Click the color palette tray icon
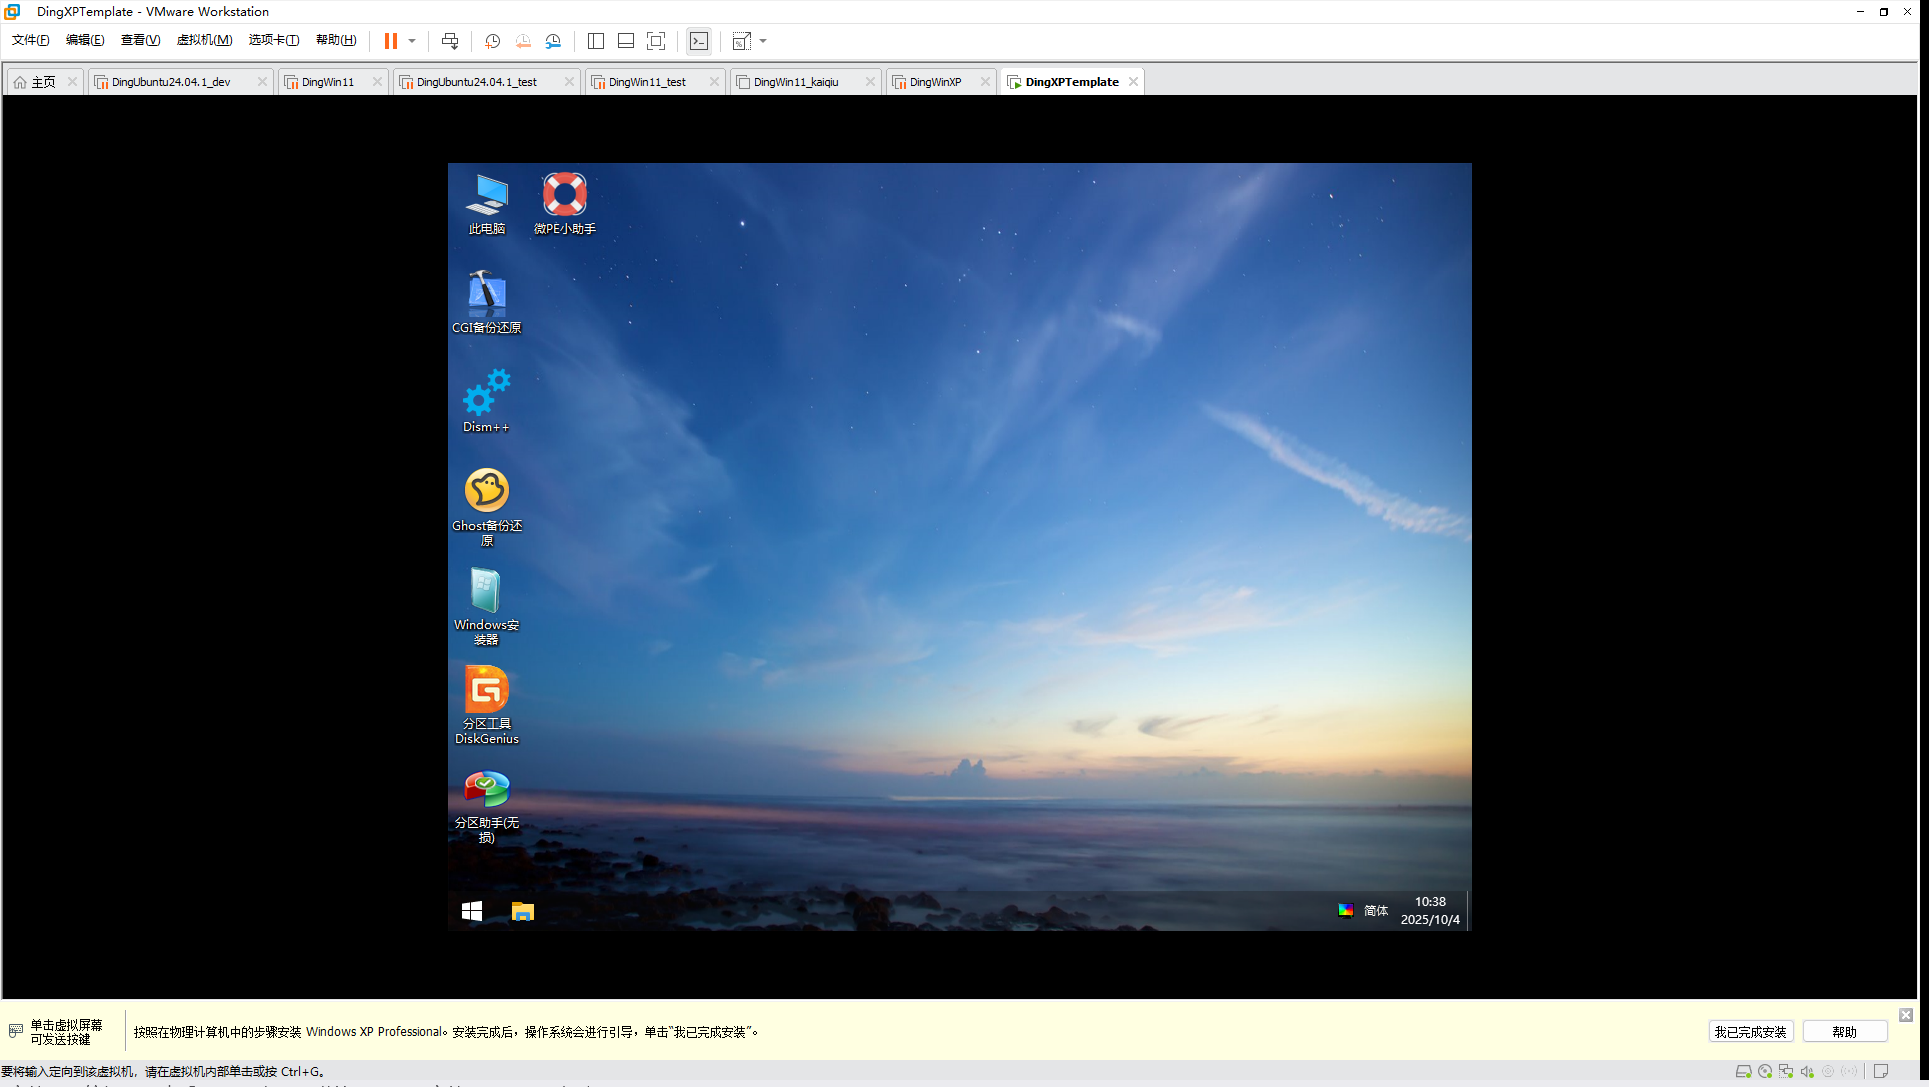Screen dimensions: 1929x1087 click(1346, 910)
